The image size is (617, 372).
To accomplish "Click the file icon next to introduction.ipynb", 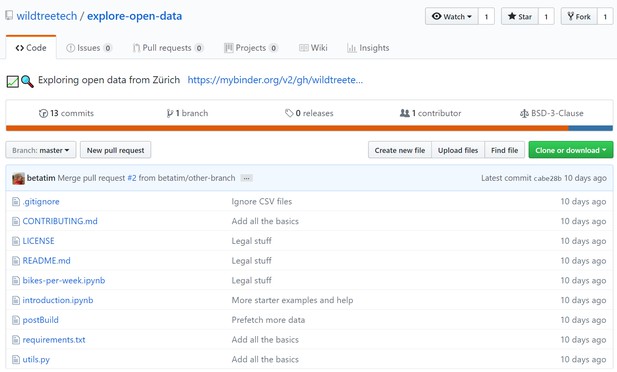I will coord(16,300).
